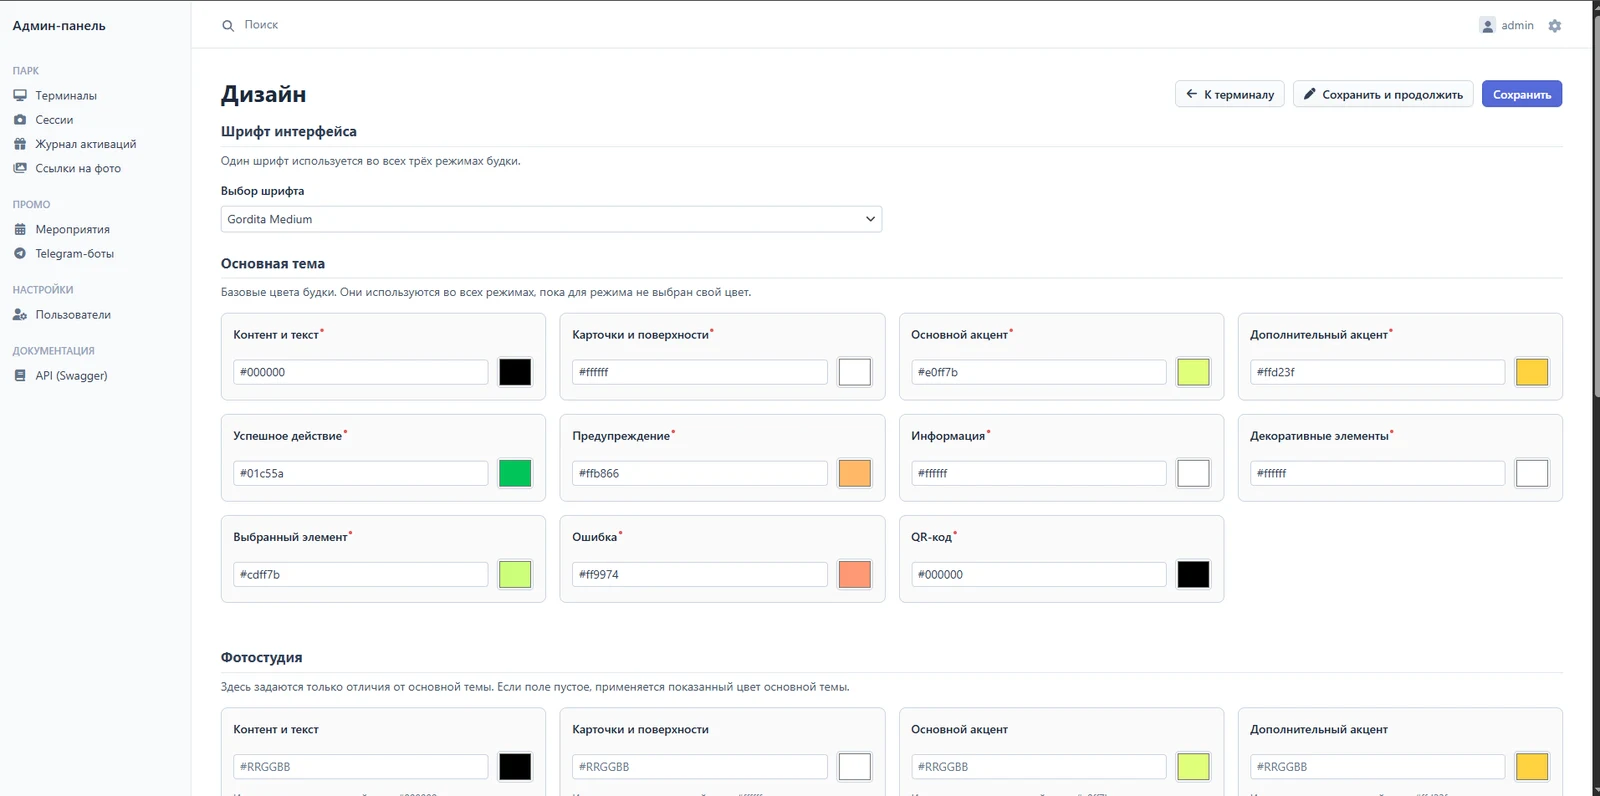This screenshot has height=796, width=1600.
Task: Open the black swatch for Контент и текст in Основная тема
Action: [515, 372]
